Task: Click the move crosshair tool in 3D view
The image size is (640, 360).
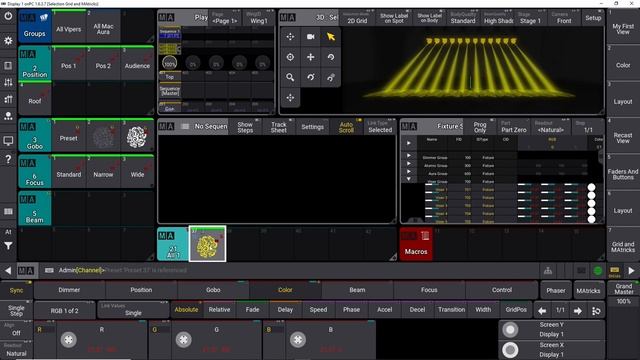Action: 290,37
